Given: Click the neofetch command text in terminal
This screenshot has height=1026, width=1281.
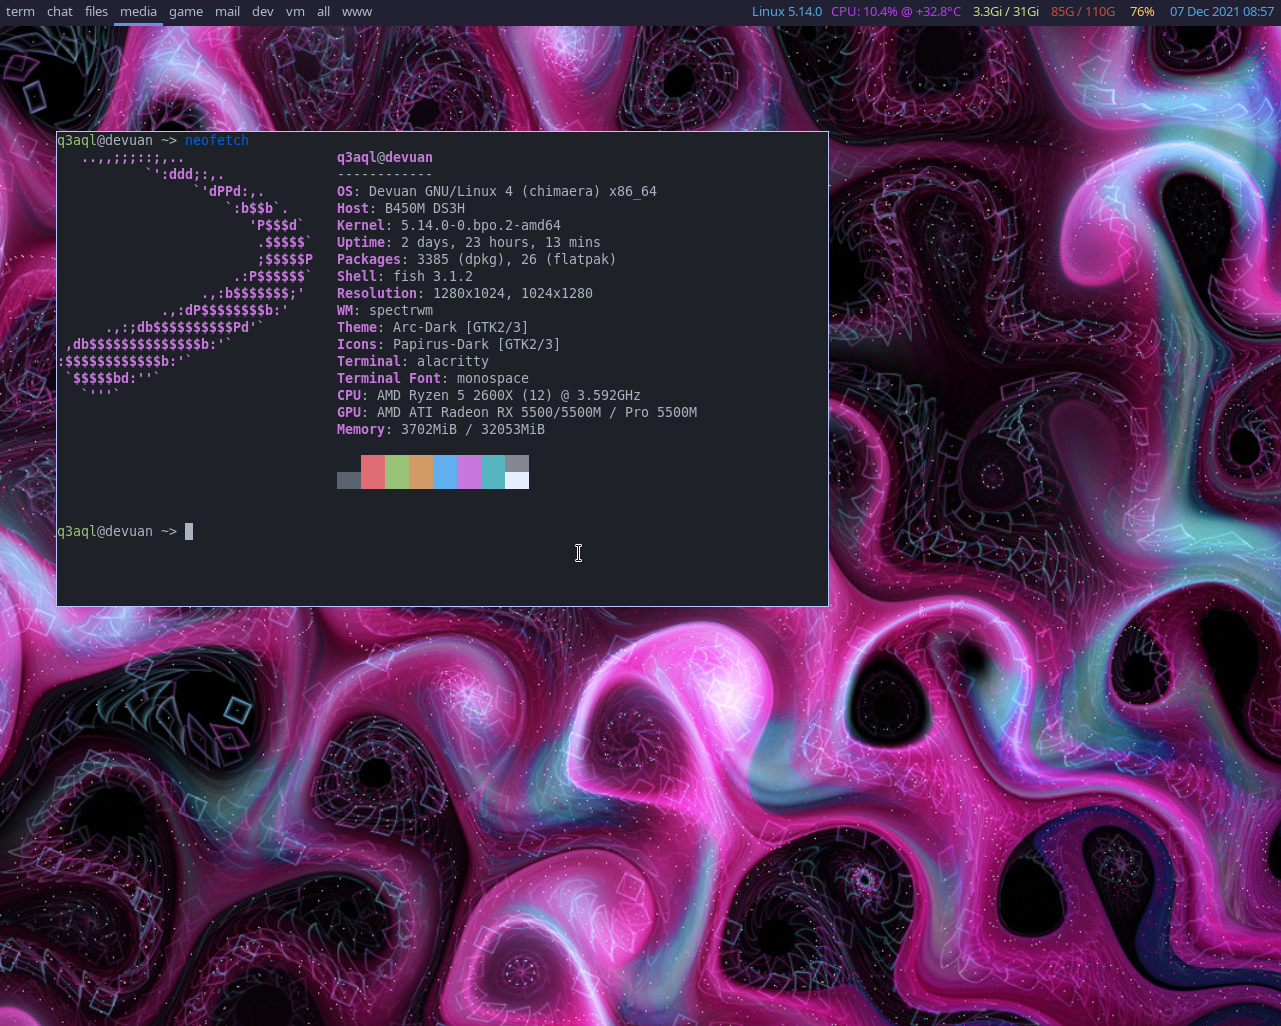Looking at the screenshot, I should [x=217, y=140].
